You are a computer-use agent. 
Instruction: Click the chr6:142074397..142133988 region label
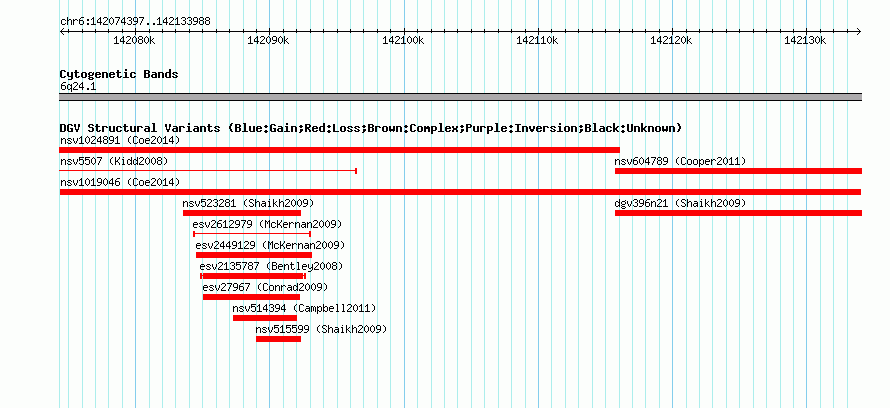tap(135, 22)
